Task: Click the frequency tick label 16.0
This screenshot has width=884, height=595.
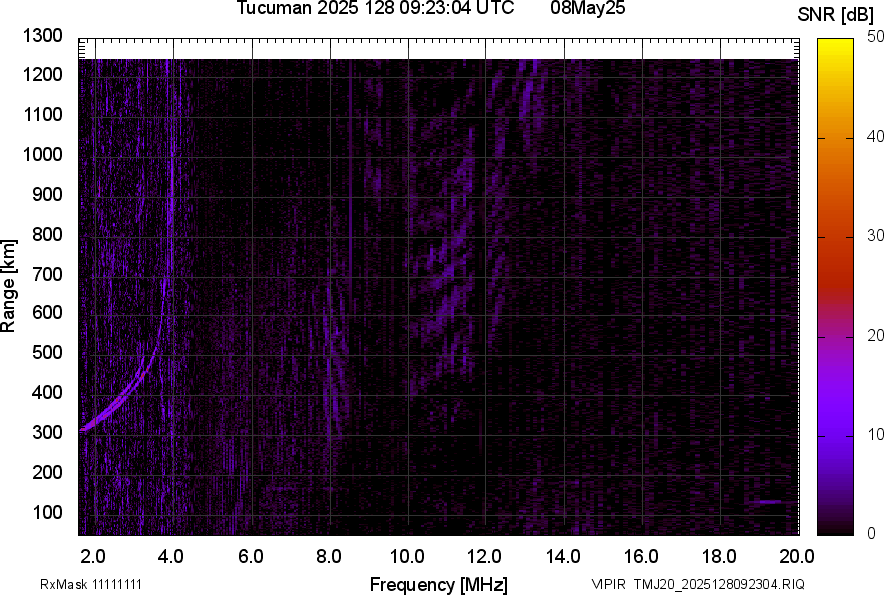Action: 641,557
